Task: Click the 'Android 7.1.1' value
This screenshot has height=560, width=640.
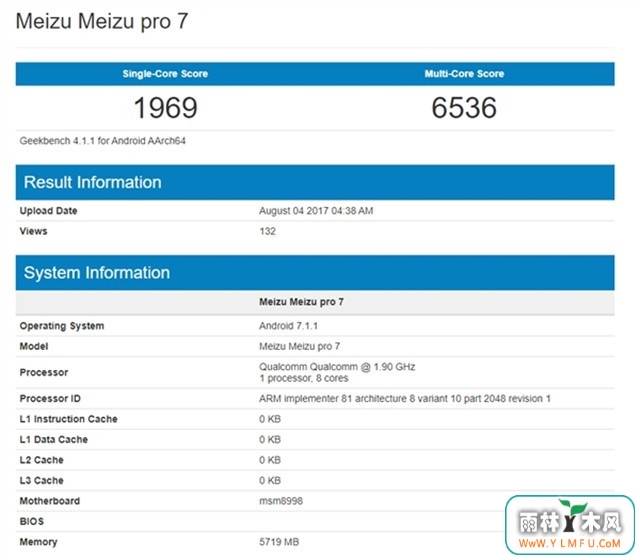Action: click(x=288, y=326)
